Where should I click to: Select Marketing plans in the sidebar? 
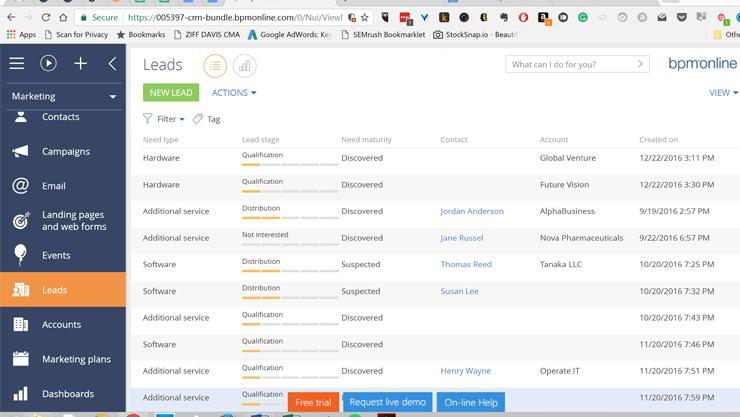(x=75, y=359)
